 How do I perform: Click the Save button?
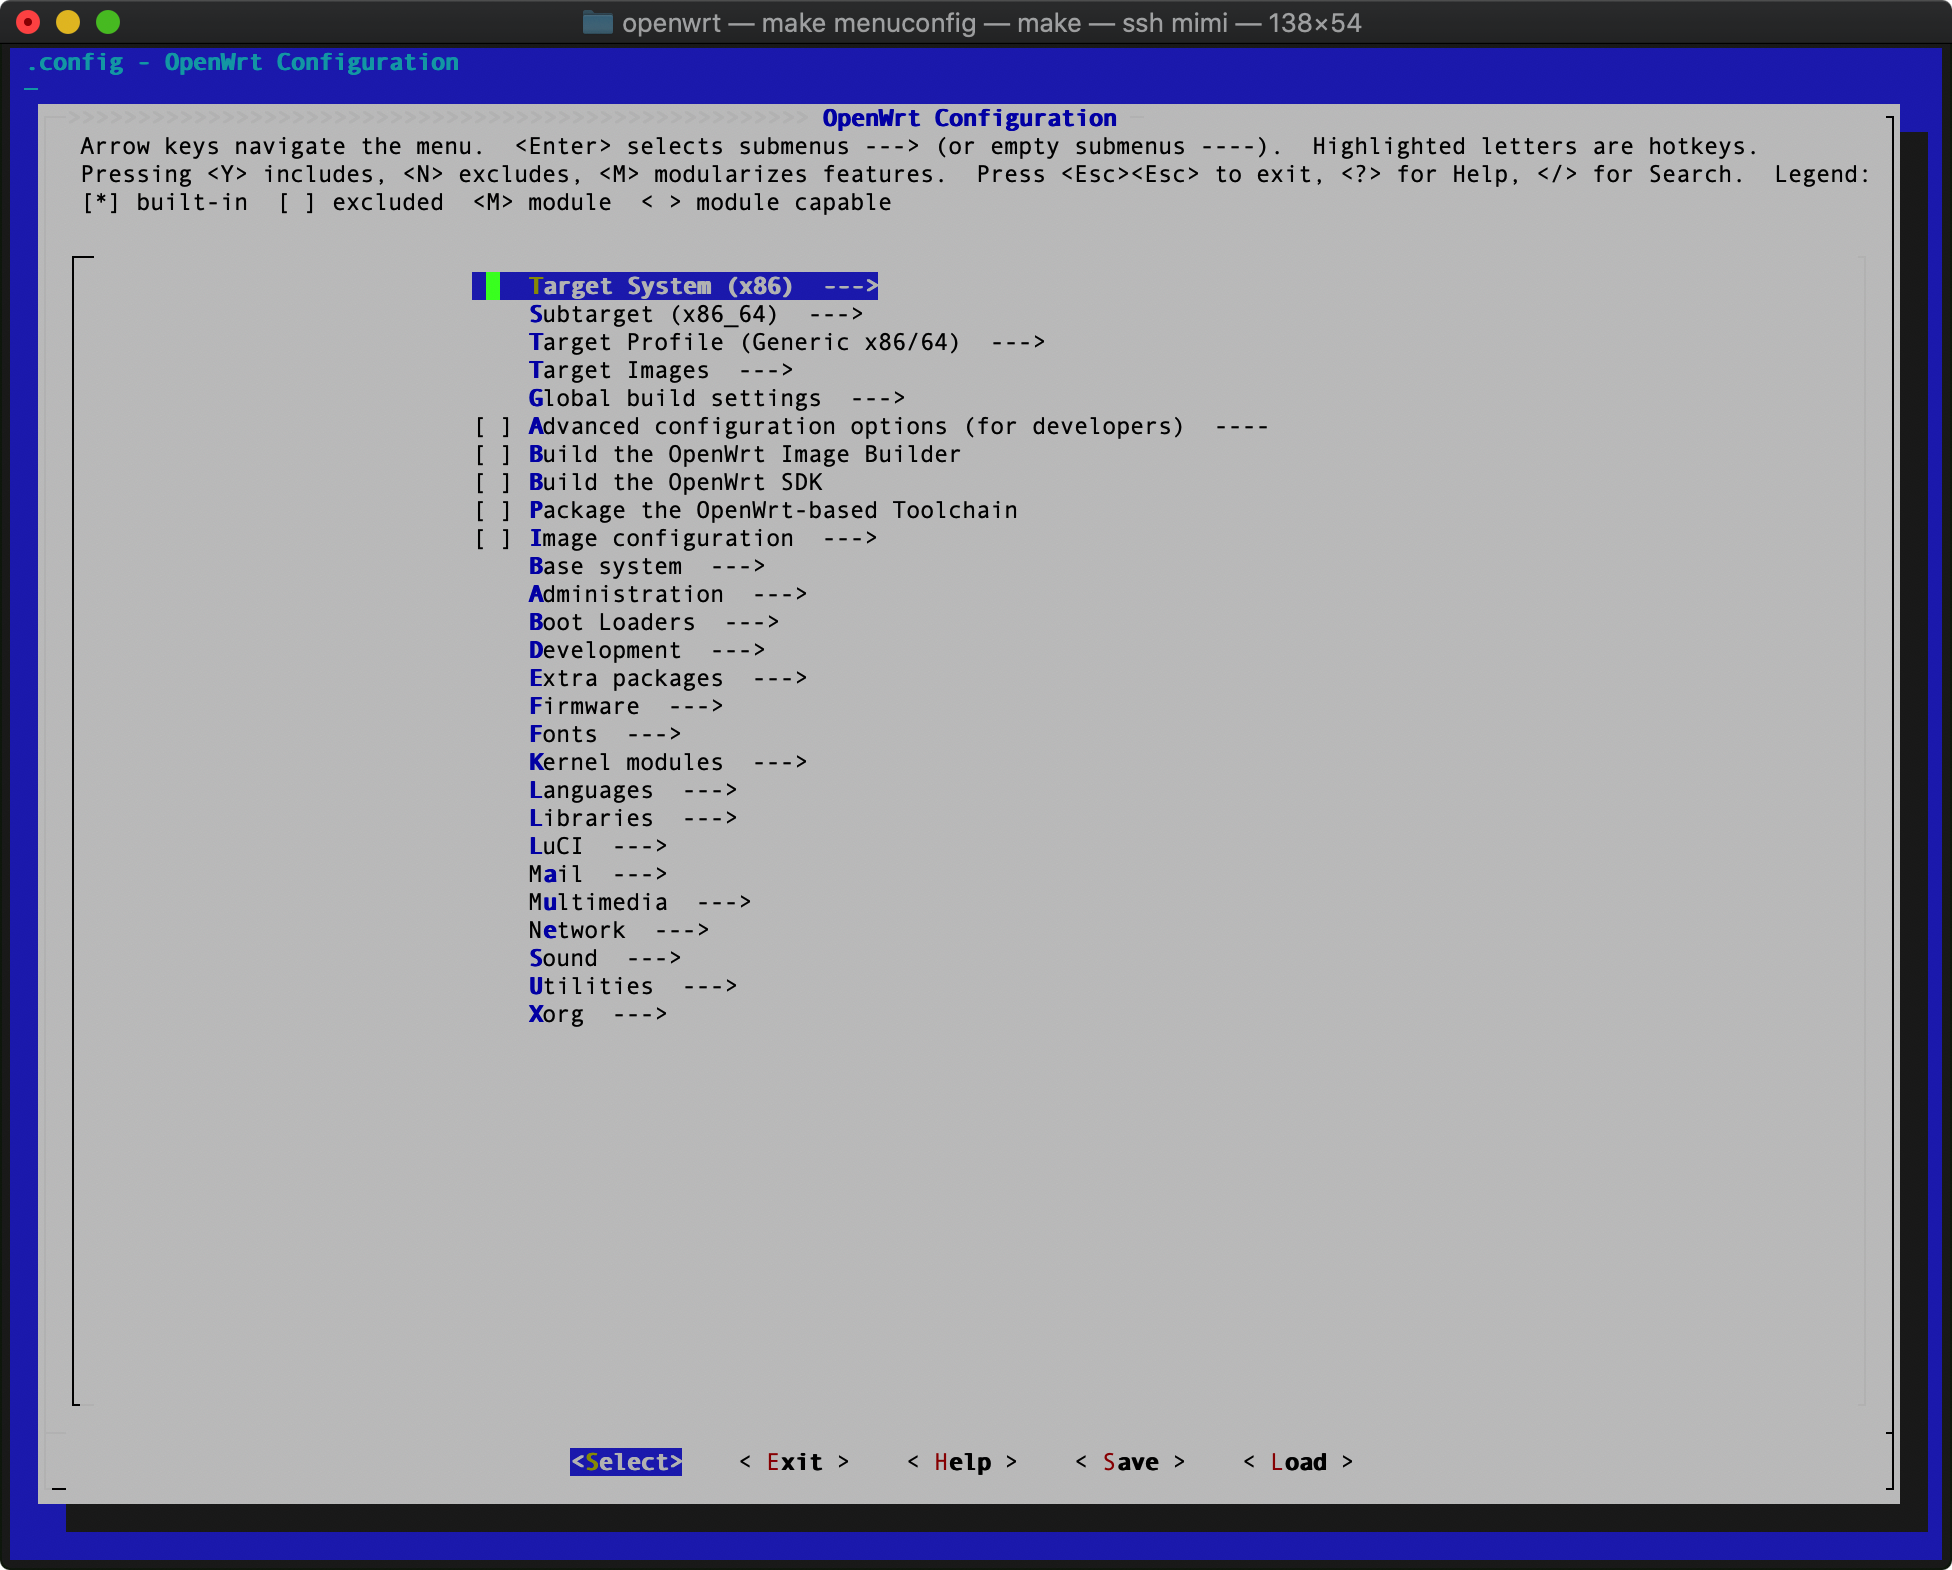[x=1130, y=1462]
